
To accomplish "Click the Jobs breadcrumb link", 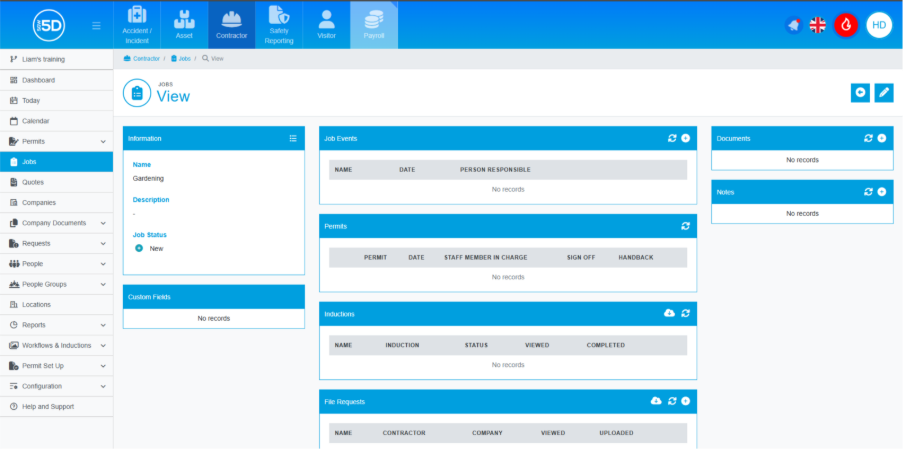I will coord(181,59).
